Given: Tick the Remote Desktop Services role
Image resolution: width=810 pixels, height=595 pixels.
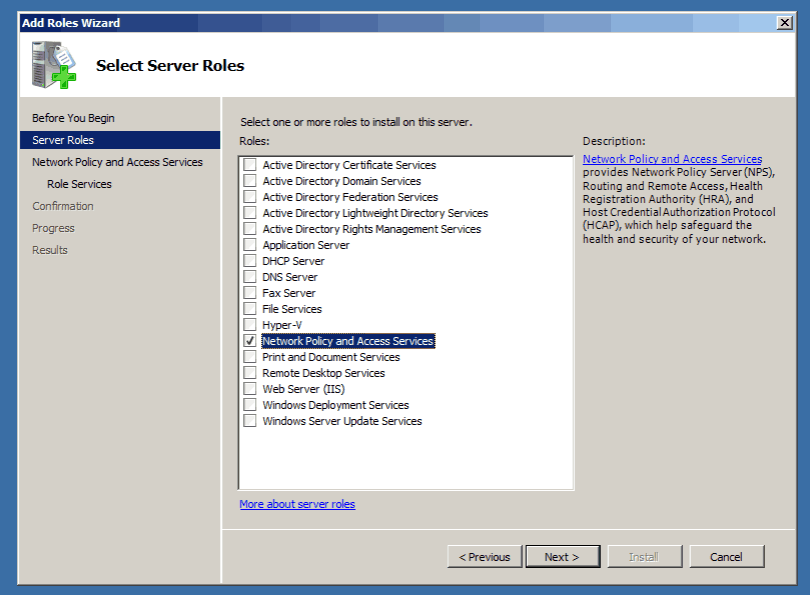Looking at the screenshot, I should click(x=250, y=373).
